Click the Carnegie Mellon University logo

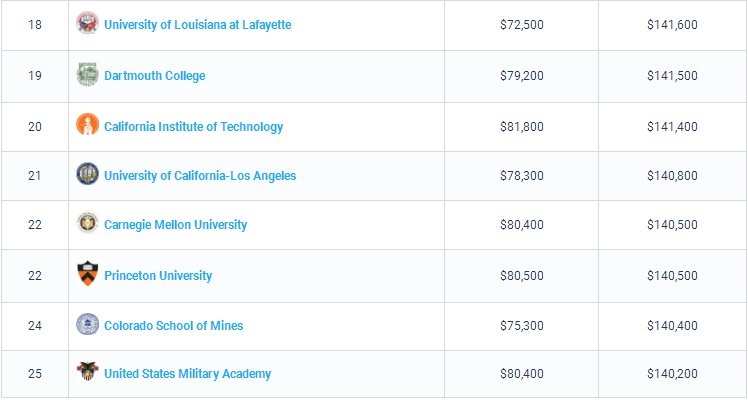click(88, 224)
